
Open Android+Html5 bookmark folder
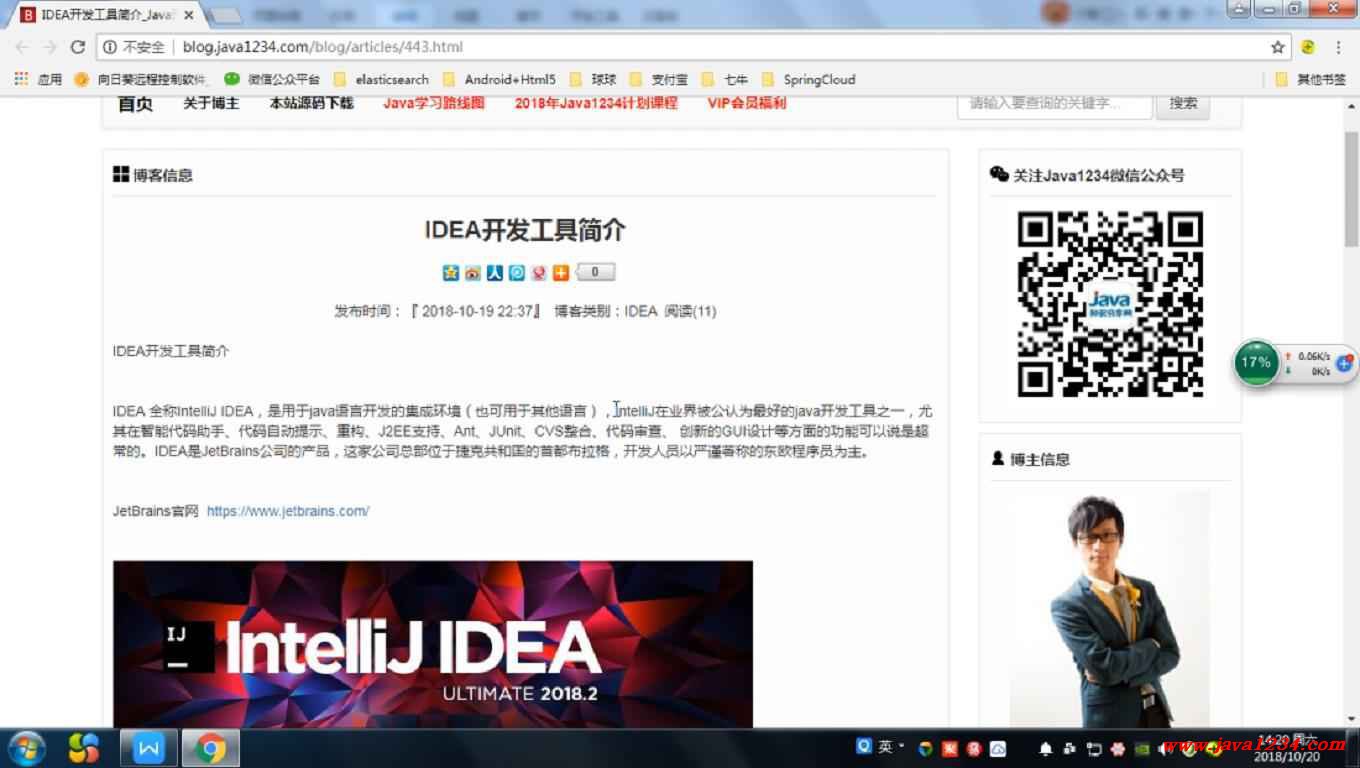click(498, 79)
